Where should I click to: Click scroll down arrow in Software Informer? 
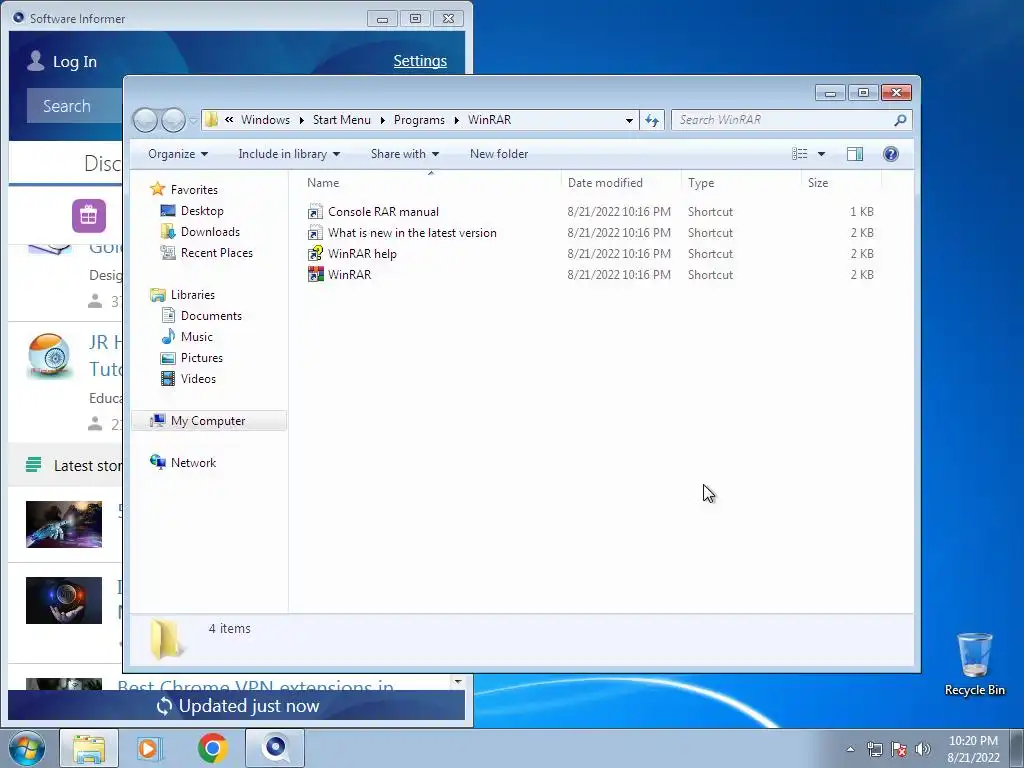(x=458, y=682)
